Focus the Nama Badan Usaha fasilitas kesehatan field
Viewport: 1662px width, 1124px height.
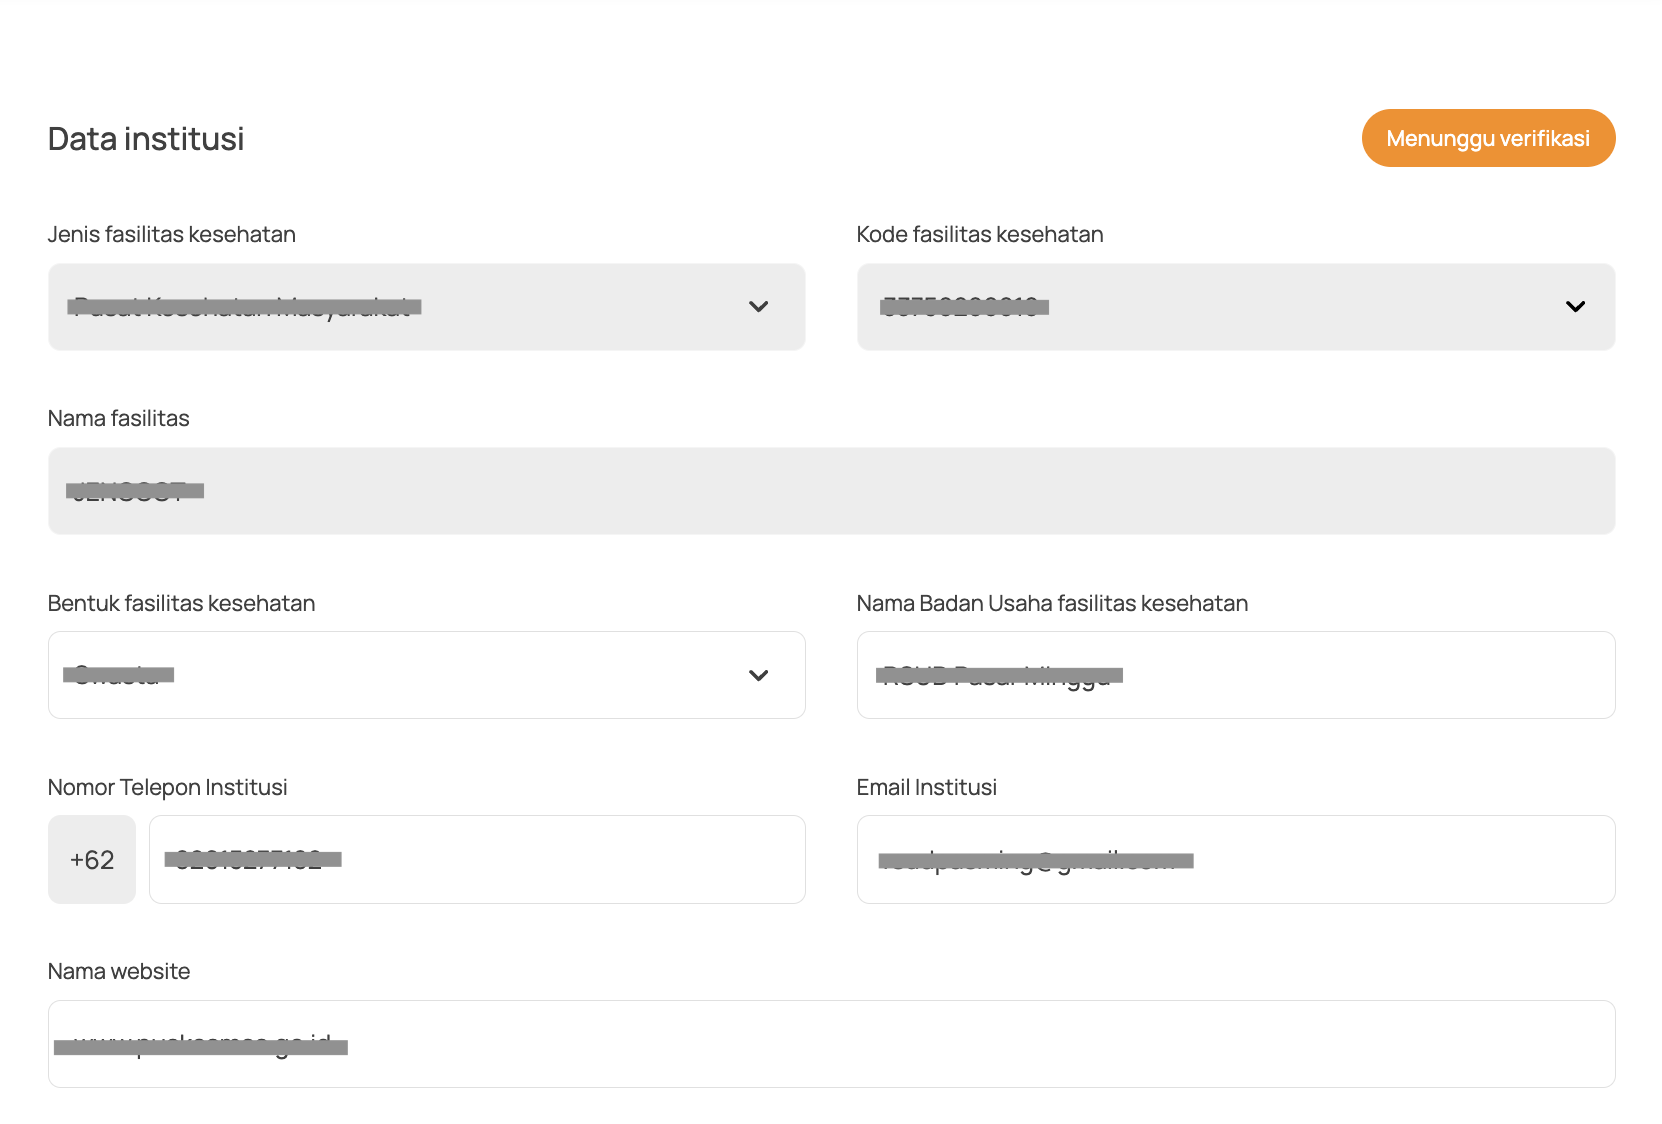[x=1236, y=675]
